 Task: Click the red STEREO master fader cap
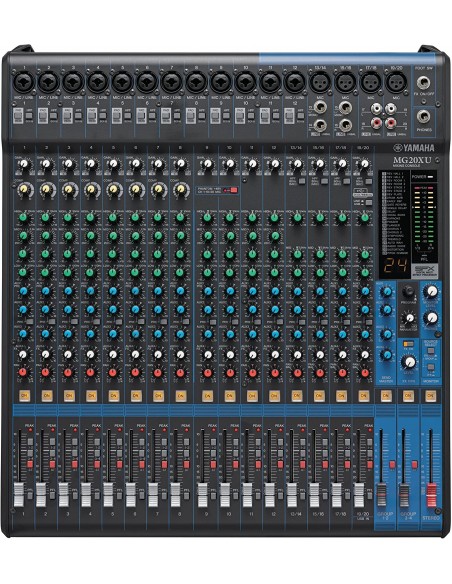(x=431, y=494)
